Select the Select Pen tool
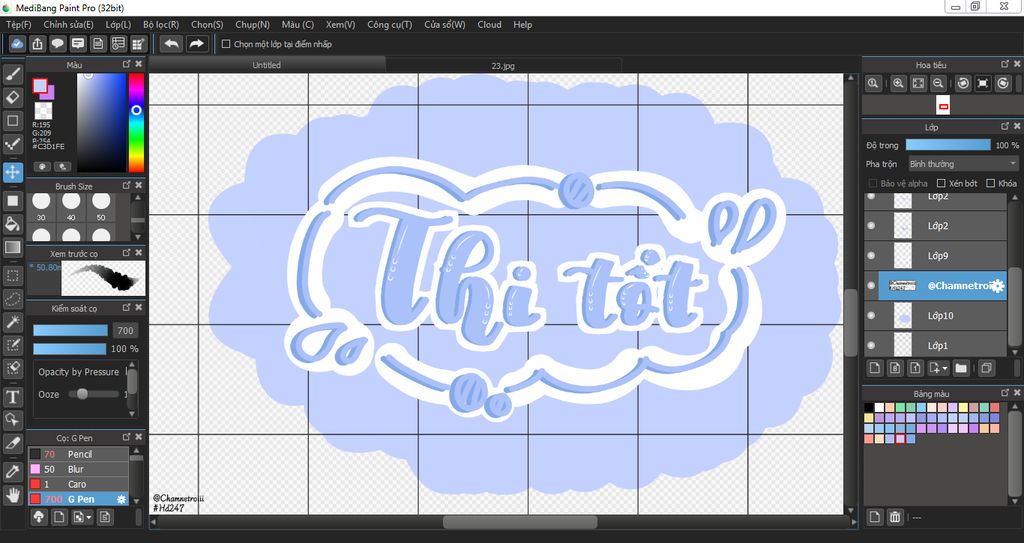Viewport: 1024px width, 543px height. (12, 345)
